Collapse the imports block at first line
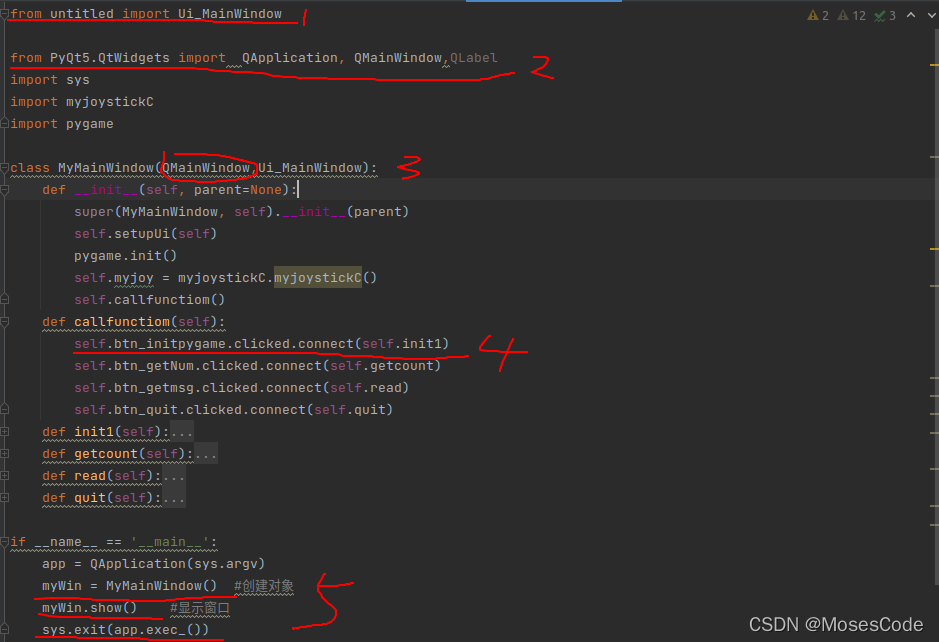The height and width of the screenshot is (642, 939). pyautogui.click(x=4, y=14)
